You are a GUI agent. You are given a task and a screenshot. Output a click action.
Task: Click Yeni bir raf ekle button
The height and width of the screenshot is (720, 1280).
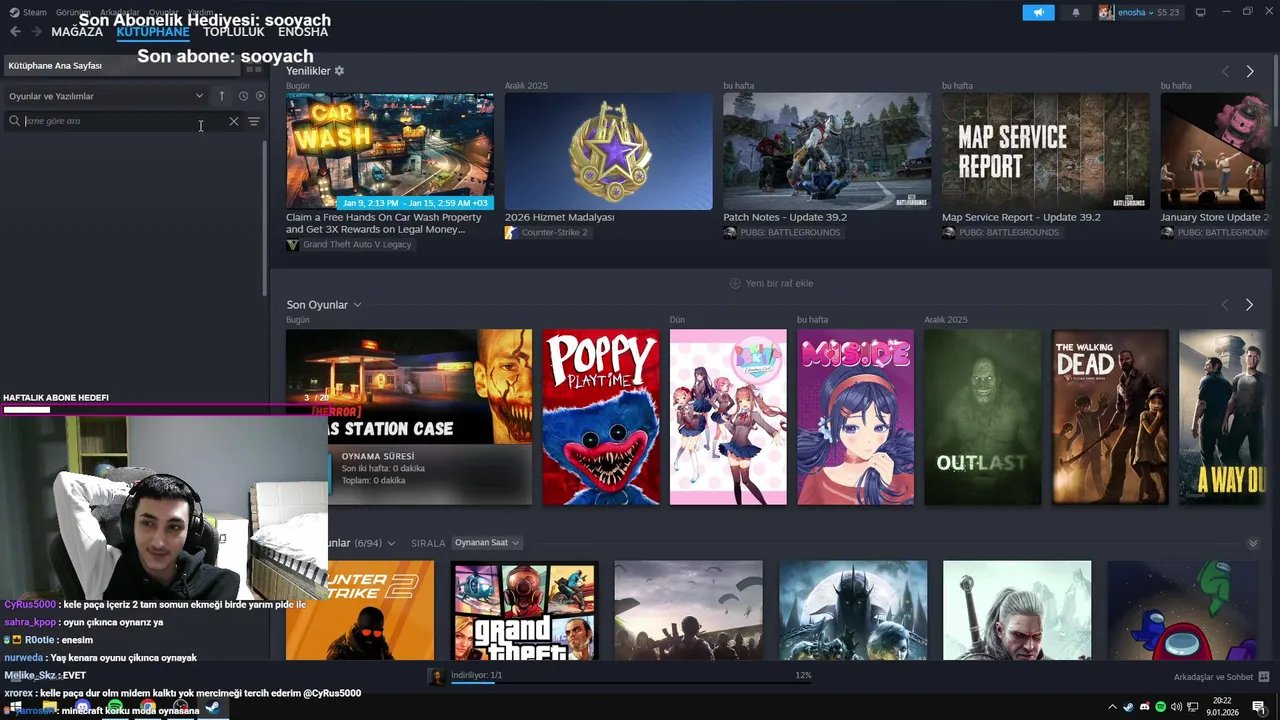coord(771,283)
